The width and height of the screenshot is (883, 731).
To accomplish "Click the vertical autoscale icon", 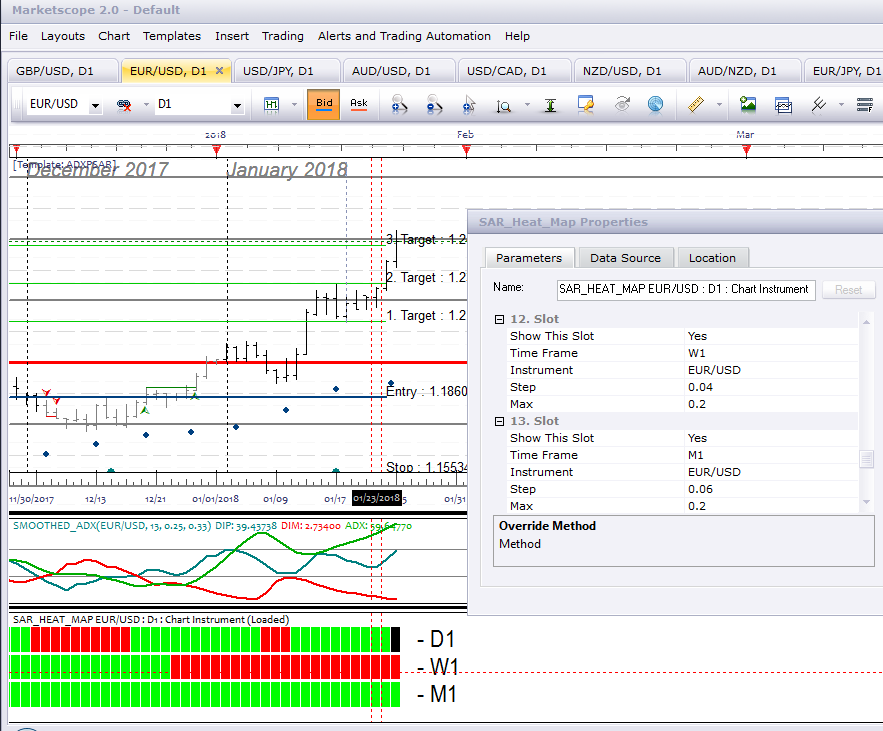I will (550, 105).
